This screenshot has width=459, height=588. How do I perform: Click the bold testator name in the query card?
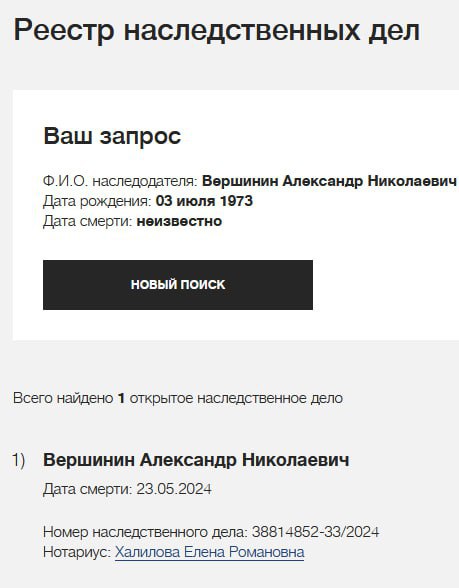(x=329, y=181)
